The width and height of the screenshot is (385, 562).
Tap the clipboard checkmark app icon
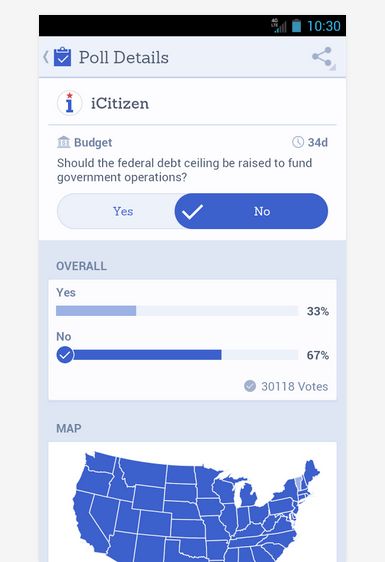point(62,57)
